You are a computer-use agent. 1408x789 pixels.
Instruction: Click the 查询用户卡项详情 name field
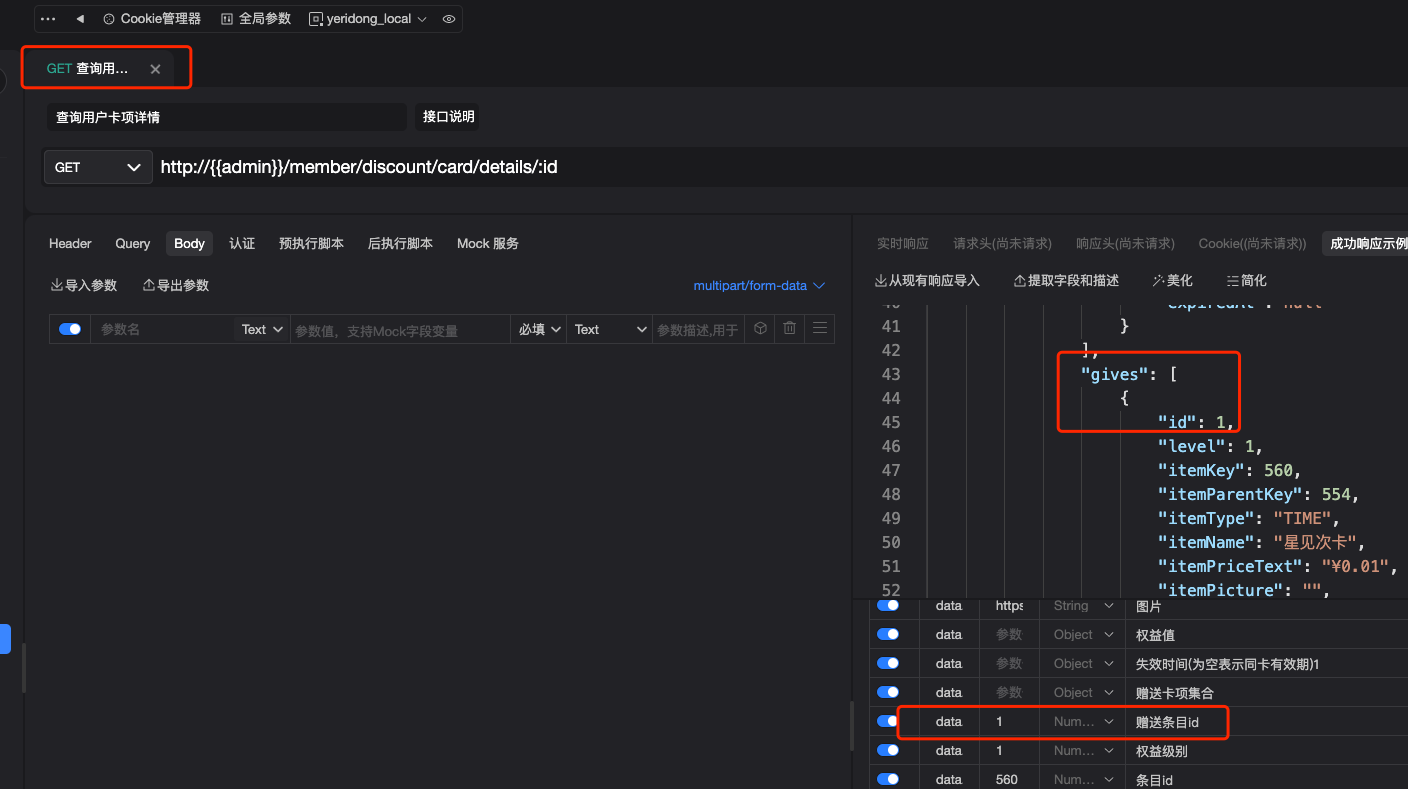click(227, 117)
